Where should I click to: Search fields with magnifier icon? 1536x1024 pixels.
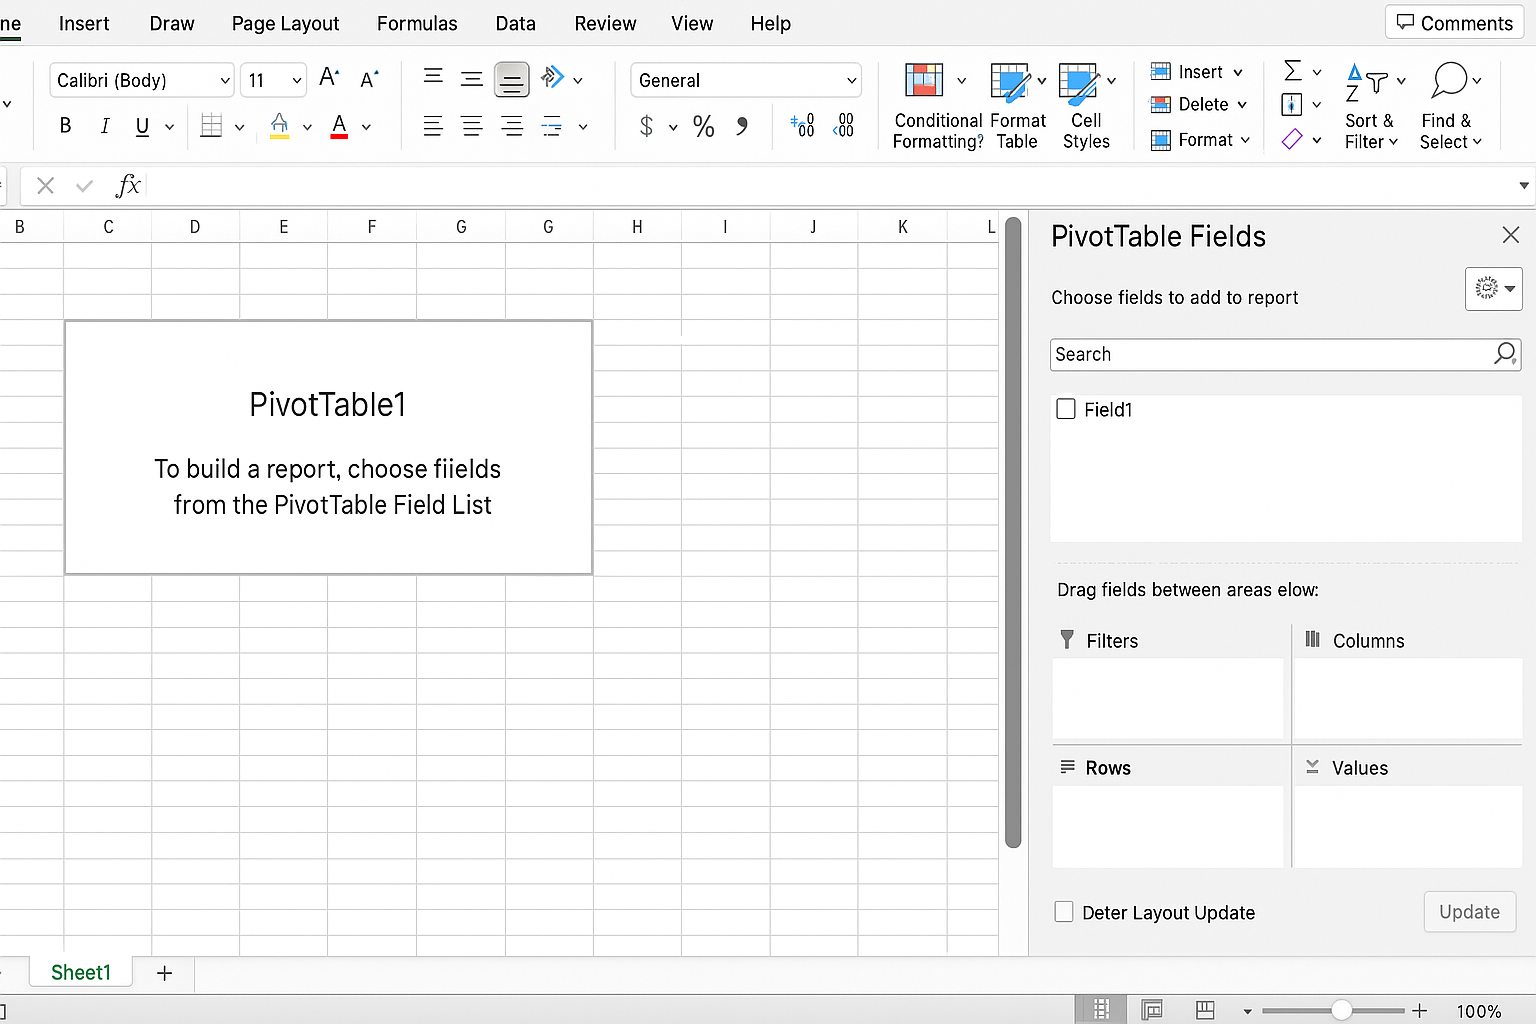point(1505,354)
